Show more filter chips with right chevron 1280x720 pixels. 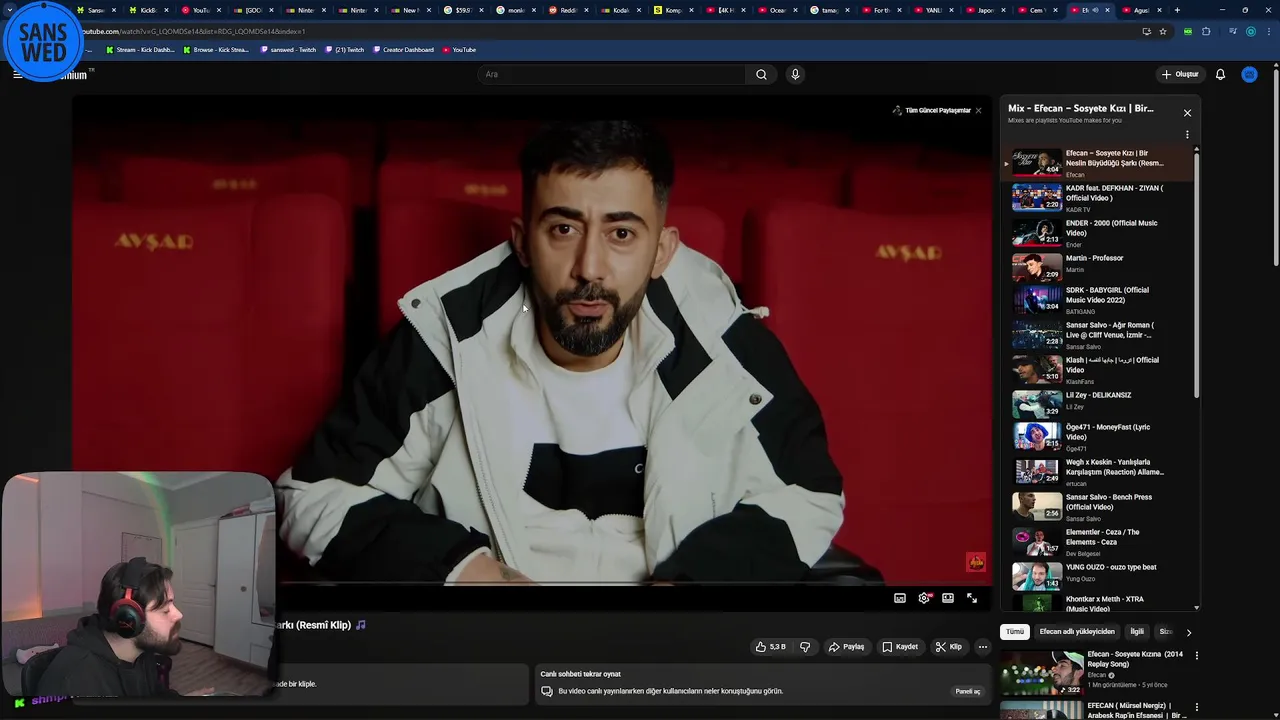[1188, 632]
